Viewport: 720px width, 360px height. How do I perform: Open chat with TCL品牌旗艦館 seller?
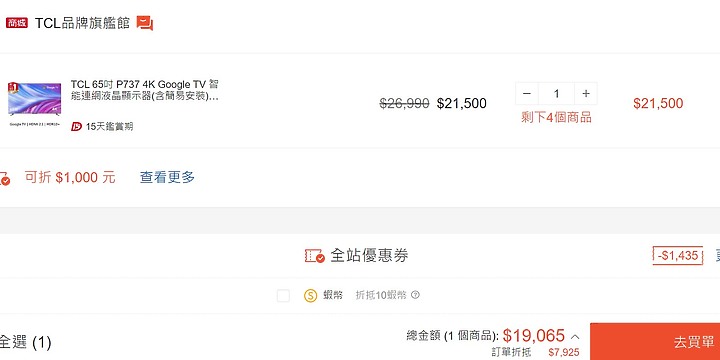(x=145, y=23)
